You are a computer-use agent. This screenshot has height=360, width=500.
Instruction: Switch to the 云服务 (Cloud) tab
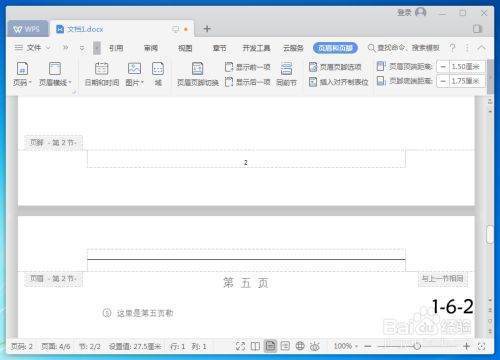click(x=293, y=48)
